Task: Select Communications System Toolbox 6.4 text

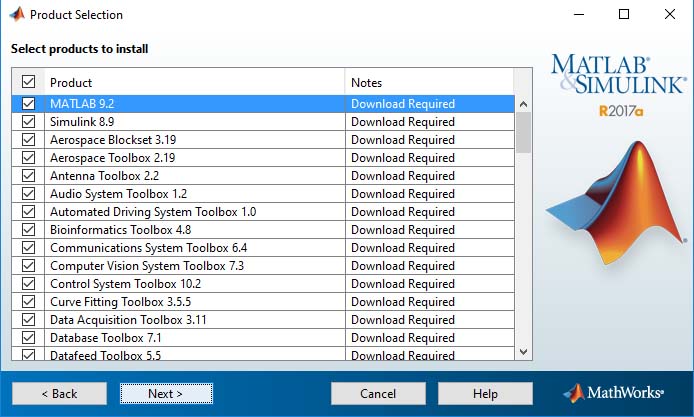Action: click(149, 248)
